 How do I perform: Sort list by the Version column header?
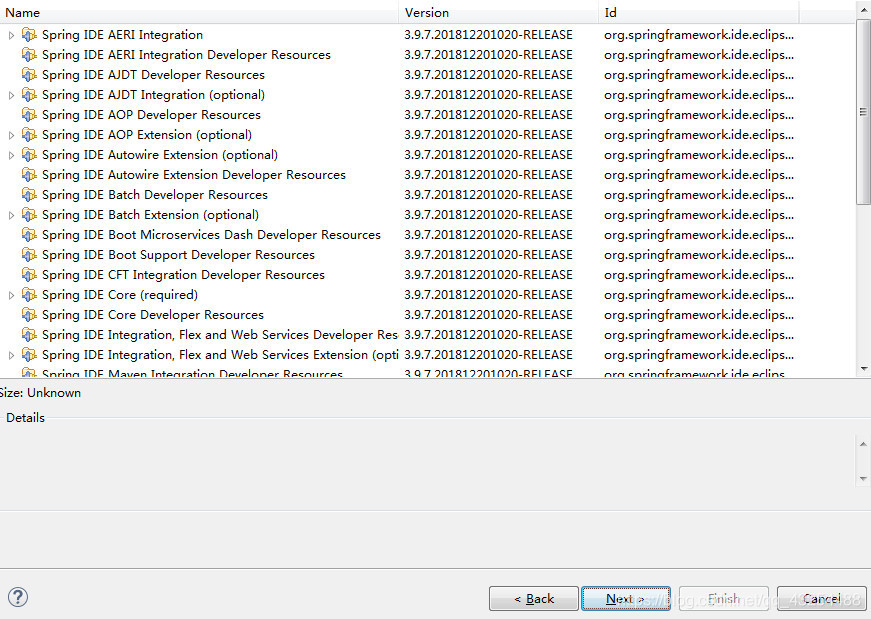coord(498,12)
